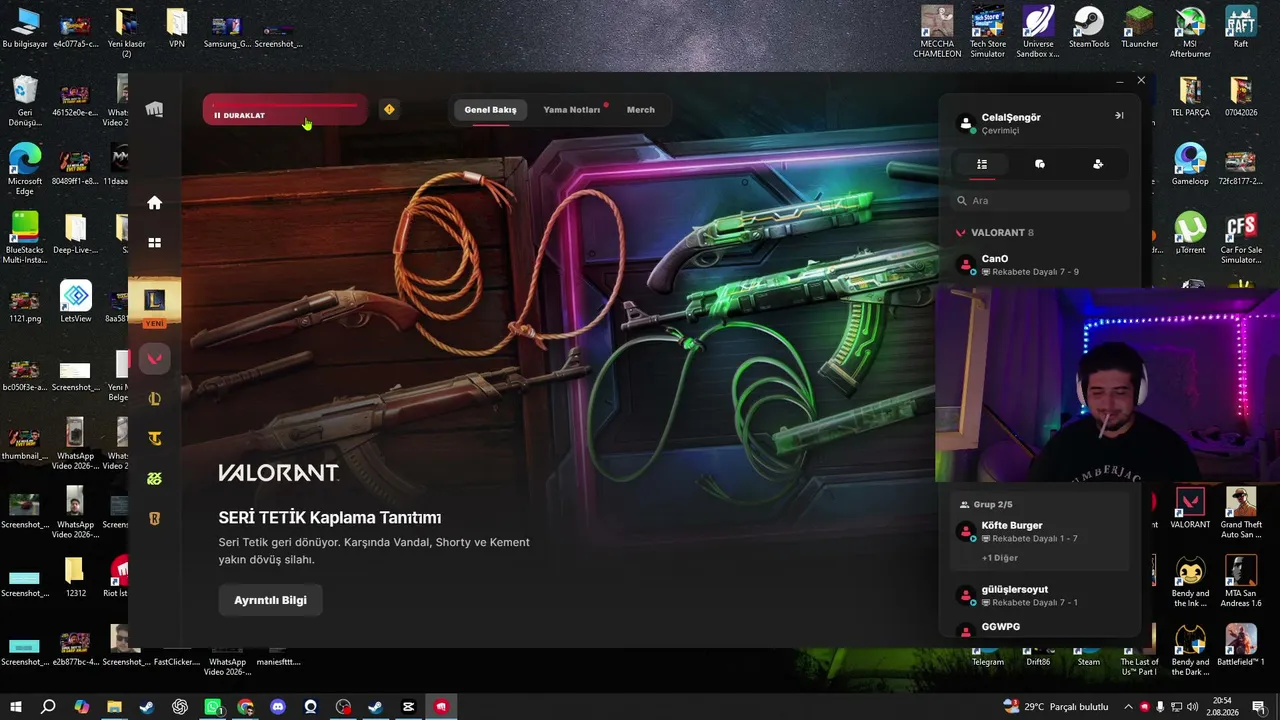This screenshot has height=720, width=1280.
Task: Select friend GGWPG in the list
Action: coord(1040,628)
